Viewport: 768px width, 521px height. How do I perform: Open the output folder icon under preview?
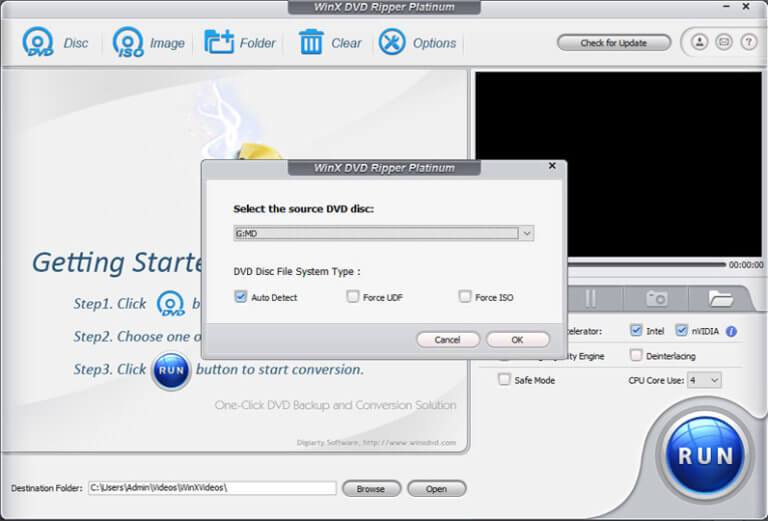click(x=720, y=298)
